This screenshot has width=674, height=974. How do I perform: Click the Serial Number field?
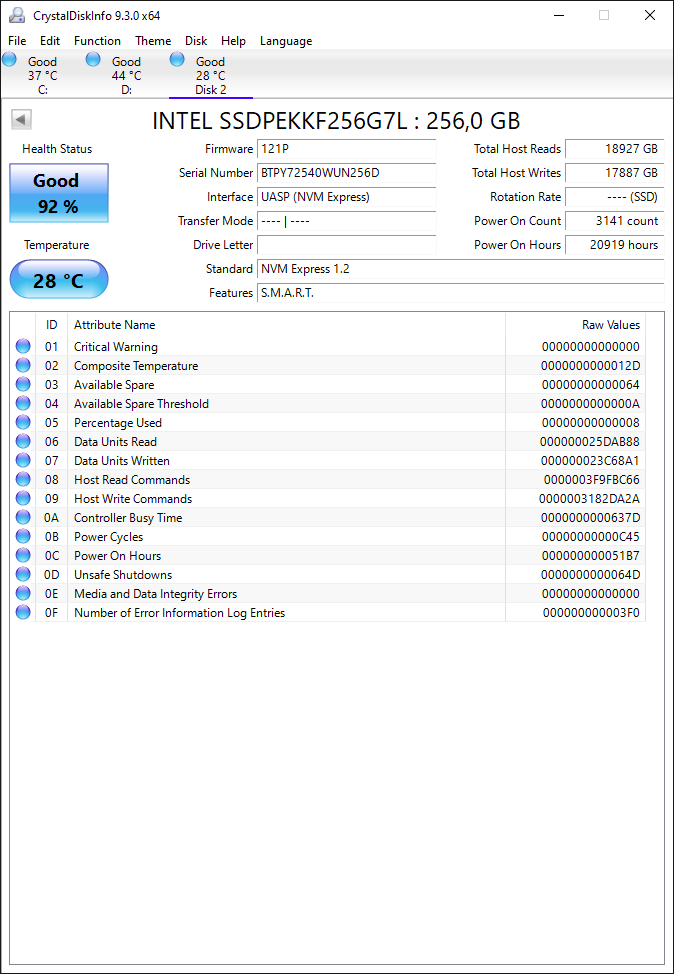(x=347, y=173)
